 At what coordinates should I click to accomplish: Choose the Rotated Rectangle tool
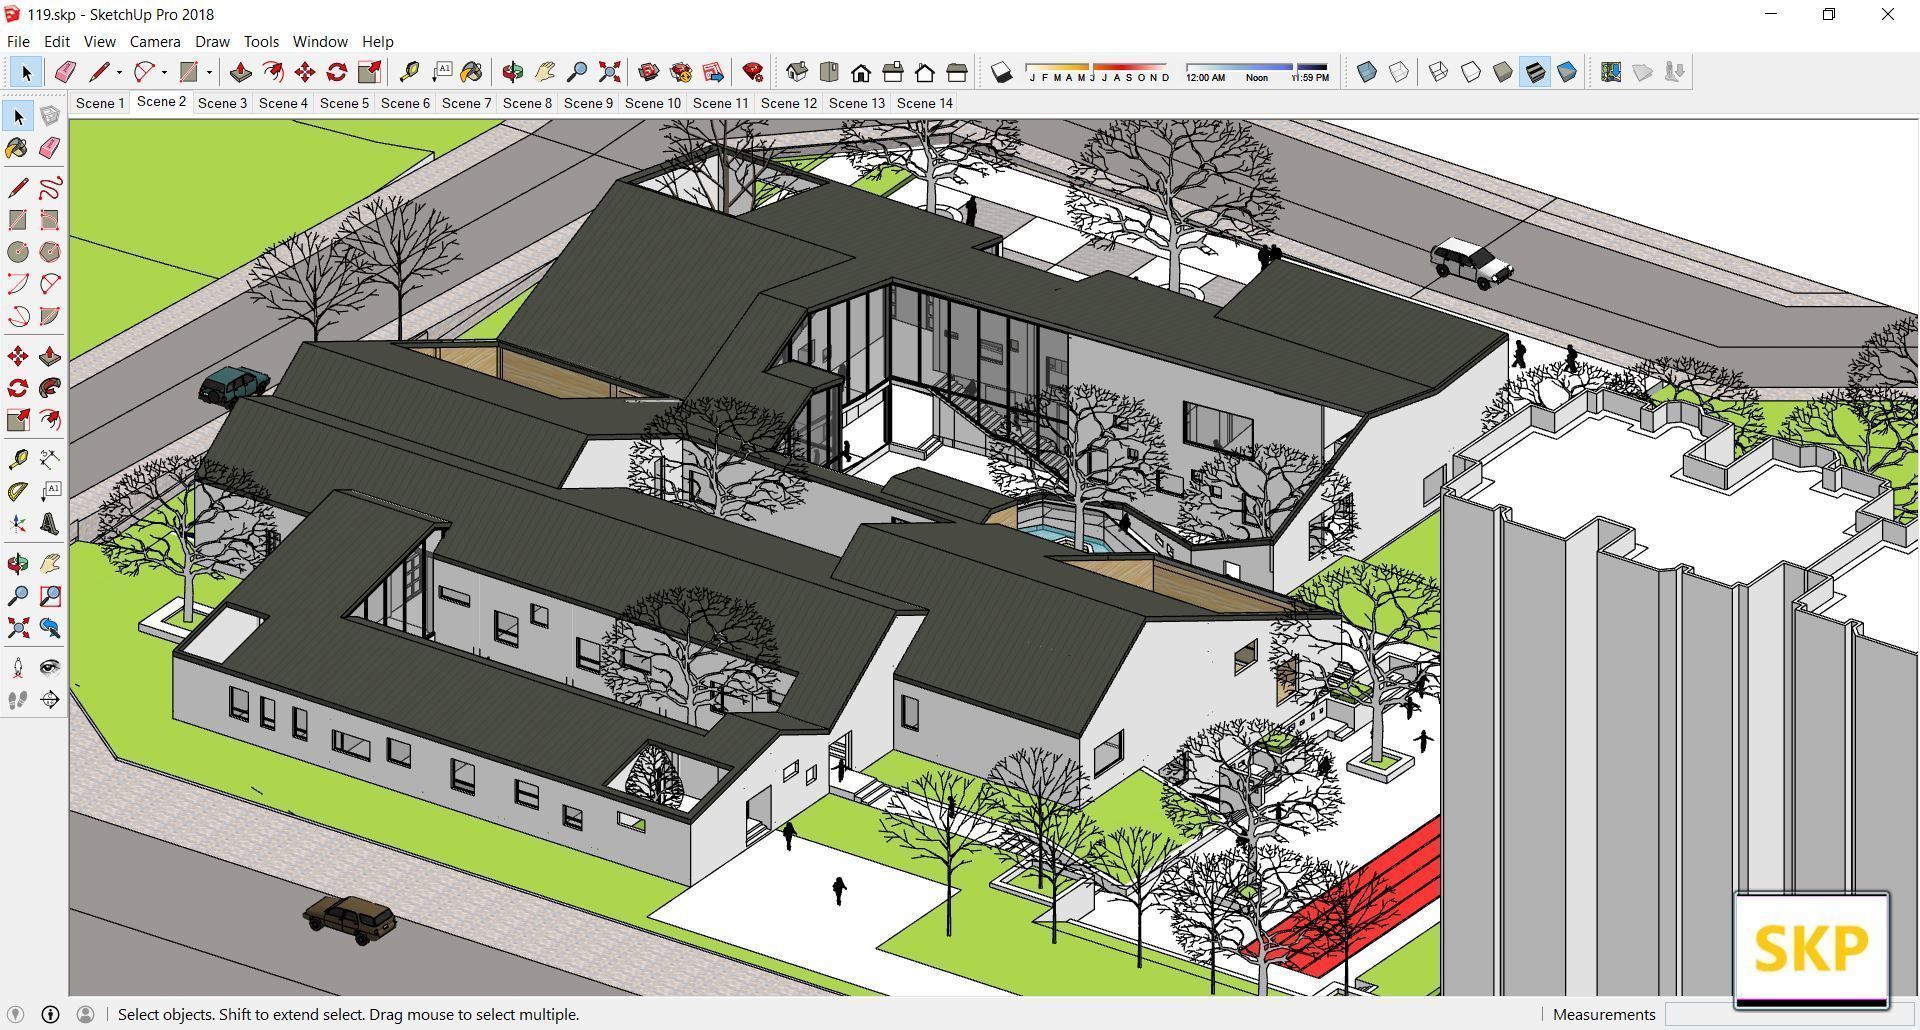click(50, 220)
